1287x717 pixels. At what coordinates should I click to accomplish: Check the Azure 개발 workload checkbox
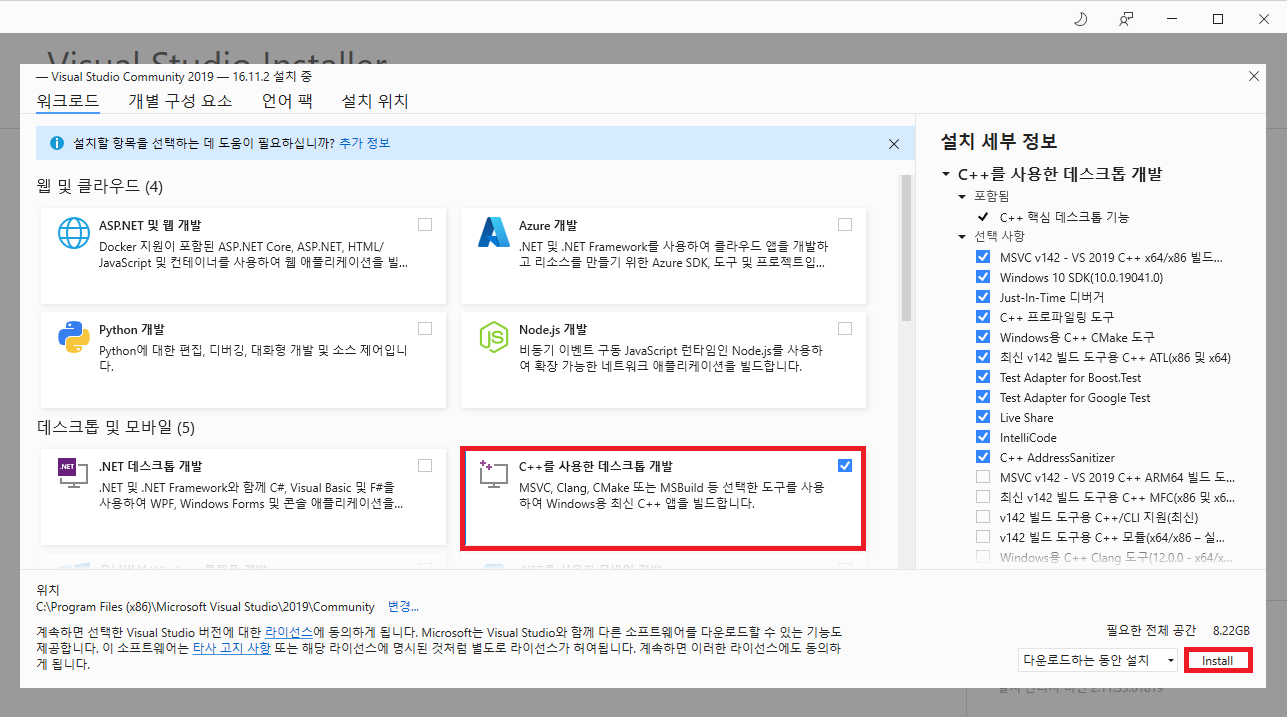(845, 224)
